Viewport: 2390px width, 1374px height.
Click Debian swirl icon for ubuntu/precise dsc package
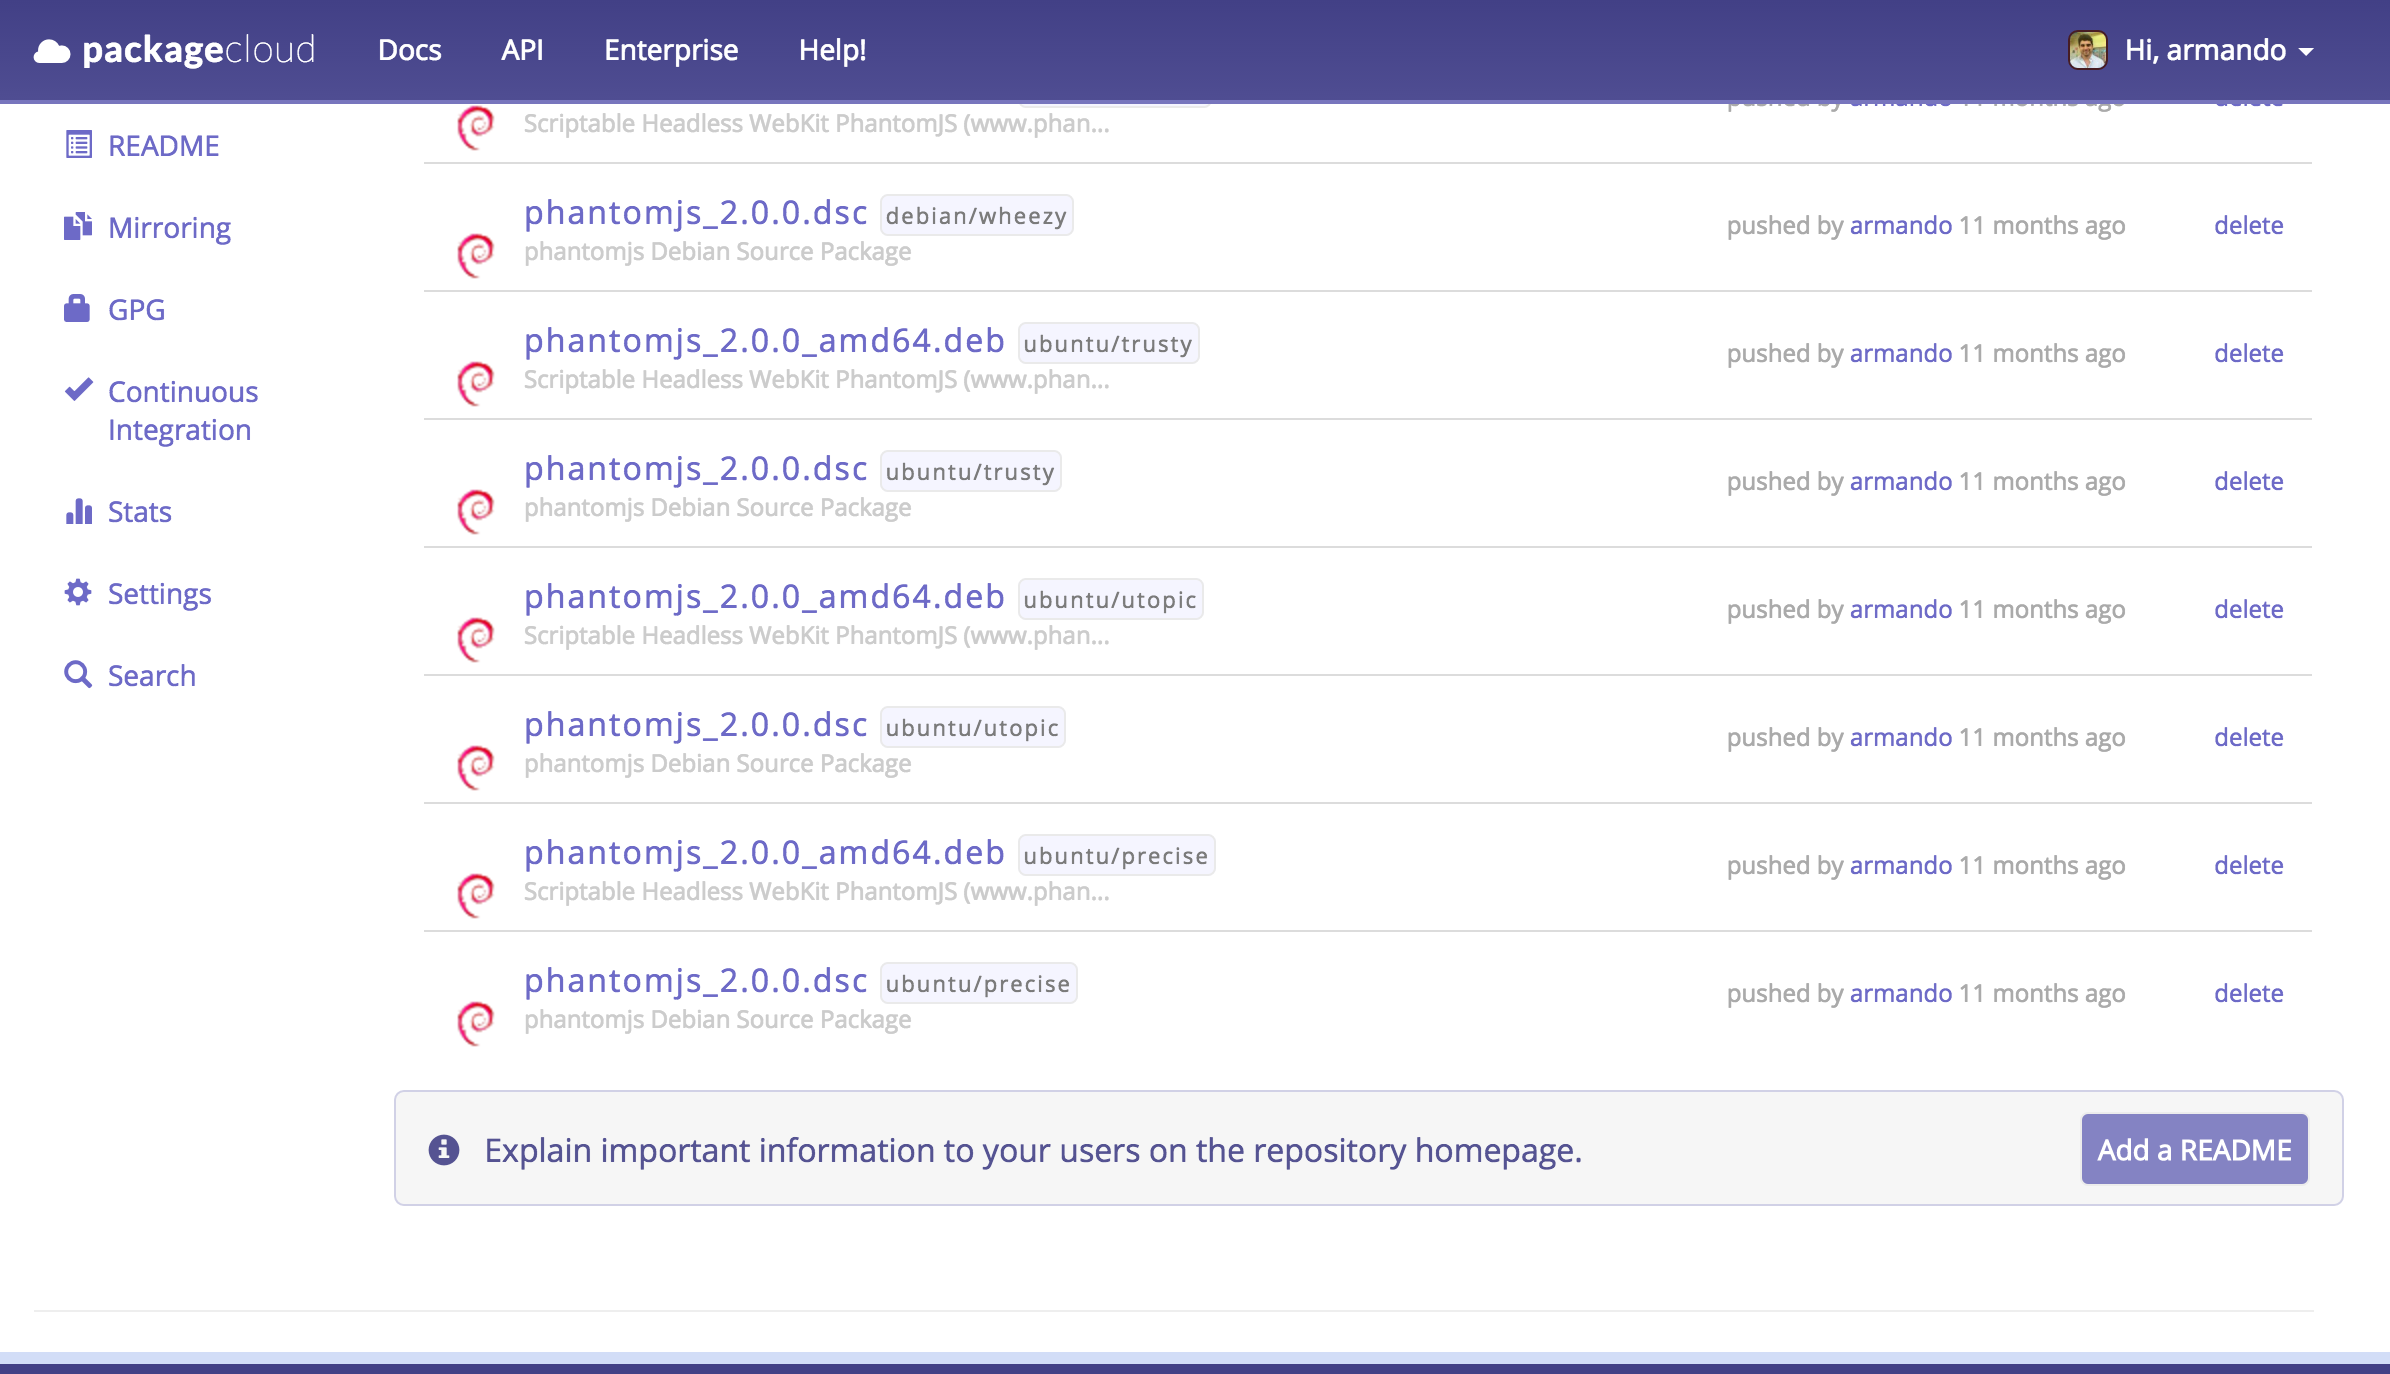pos(476,1023)
